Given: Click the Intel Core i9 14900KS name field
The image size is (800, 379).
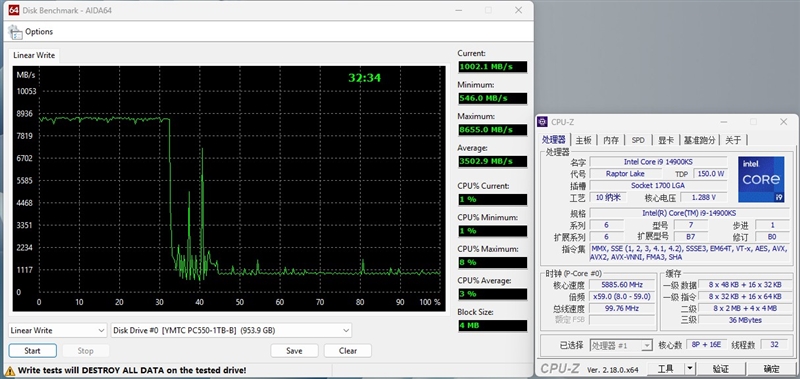Looking at the screenshot, I should pyautogui.click(x=658, y=162).
